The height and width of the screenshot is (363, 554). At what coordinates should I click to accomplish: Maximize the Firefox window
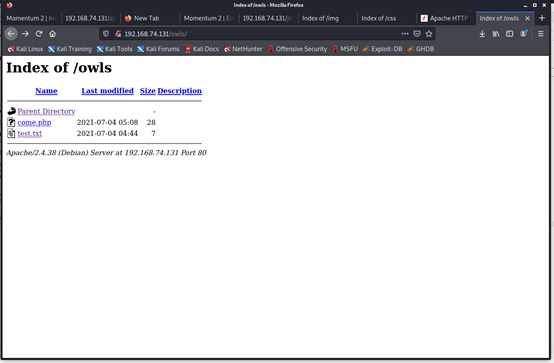point(535,5)
